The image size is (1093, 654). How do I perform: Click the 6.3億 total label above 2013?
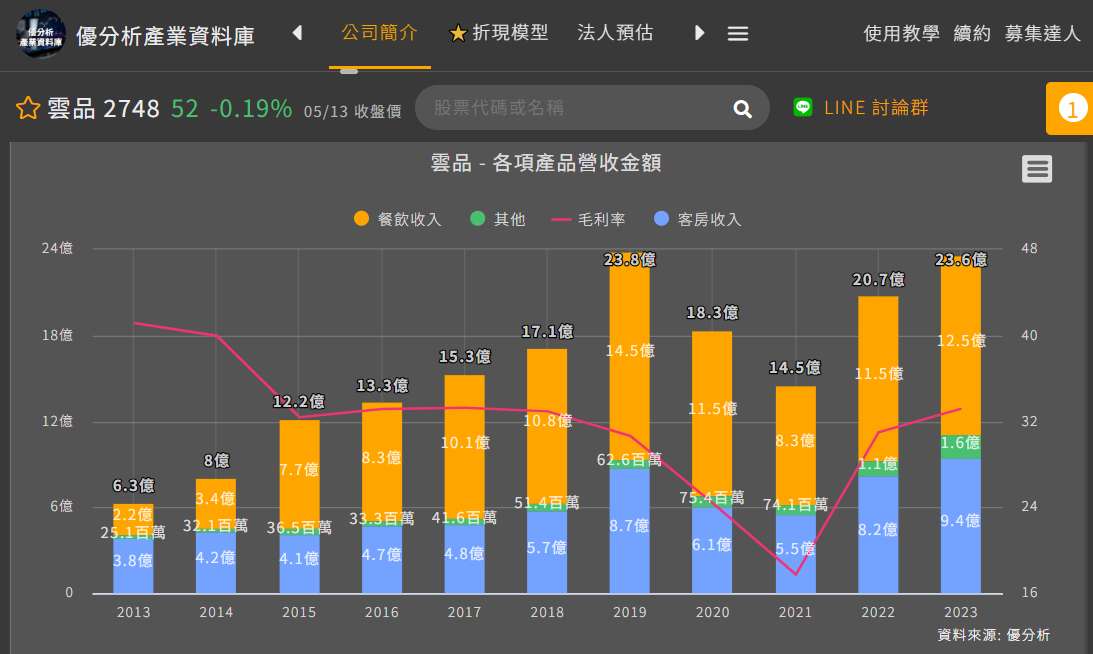pos(133,485)
